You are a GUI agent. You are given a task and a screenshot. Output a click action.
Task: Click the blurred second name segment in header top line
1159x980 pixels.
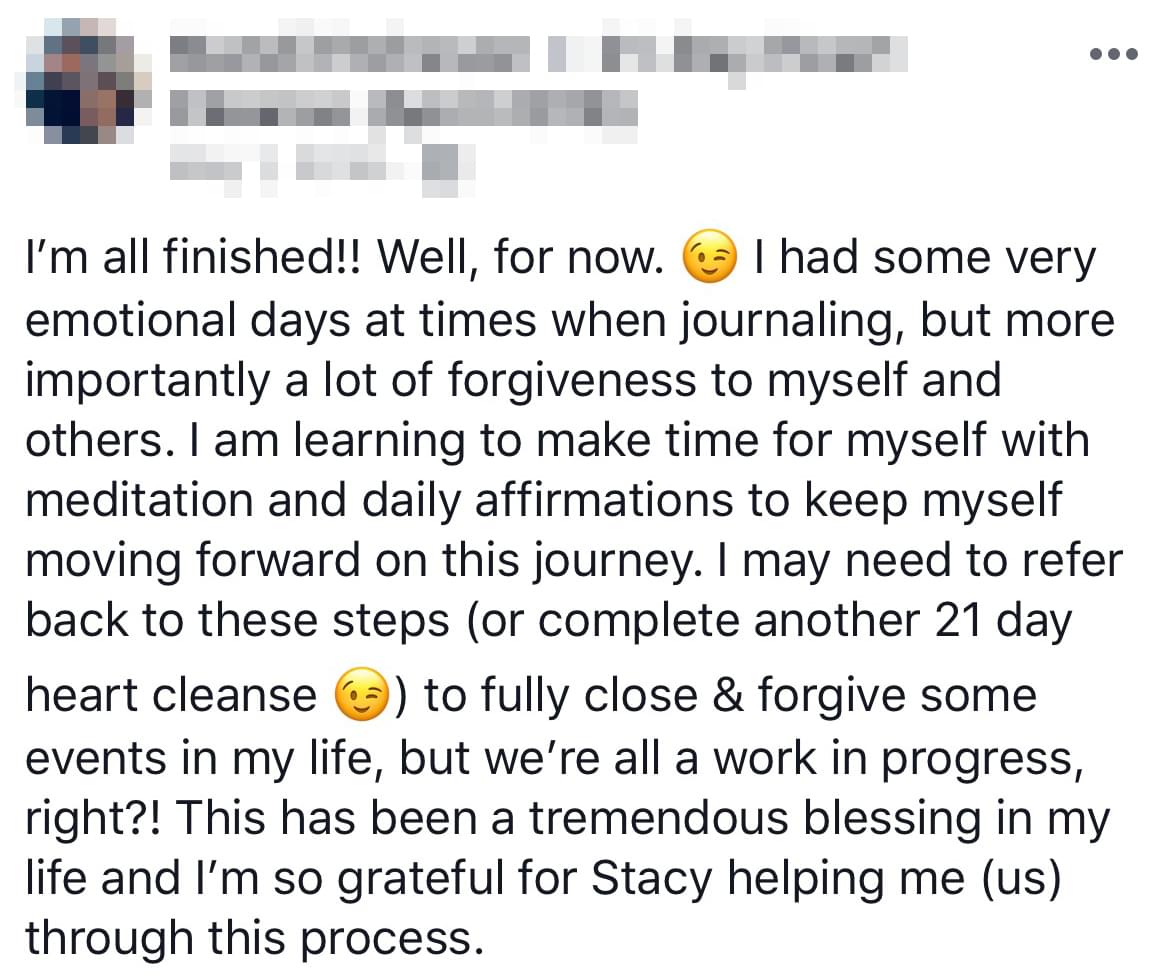(727, 53)
